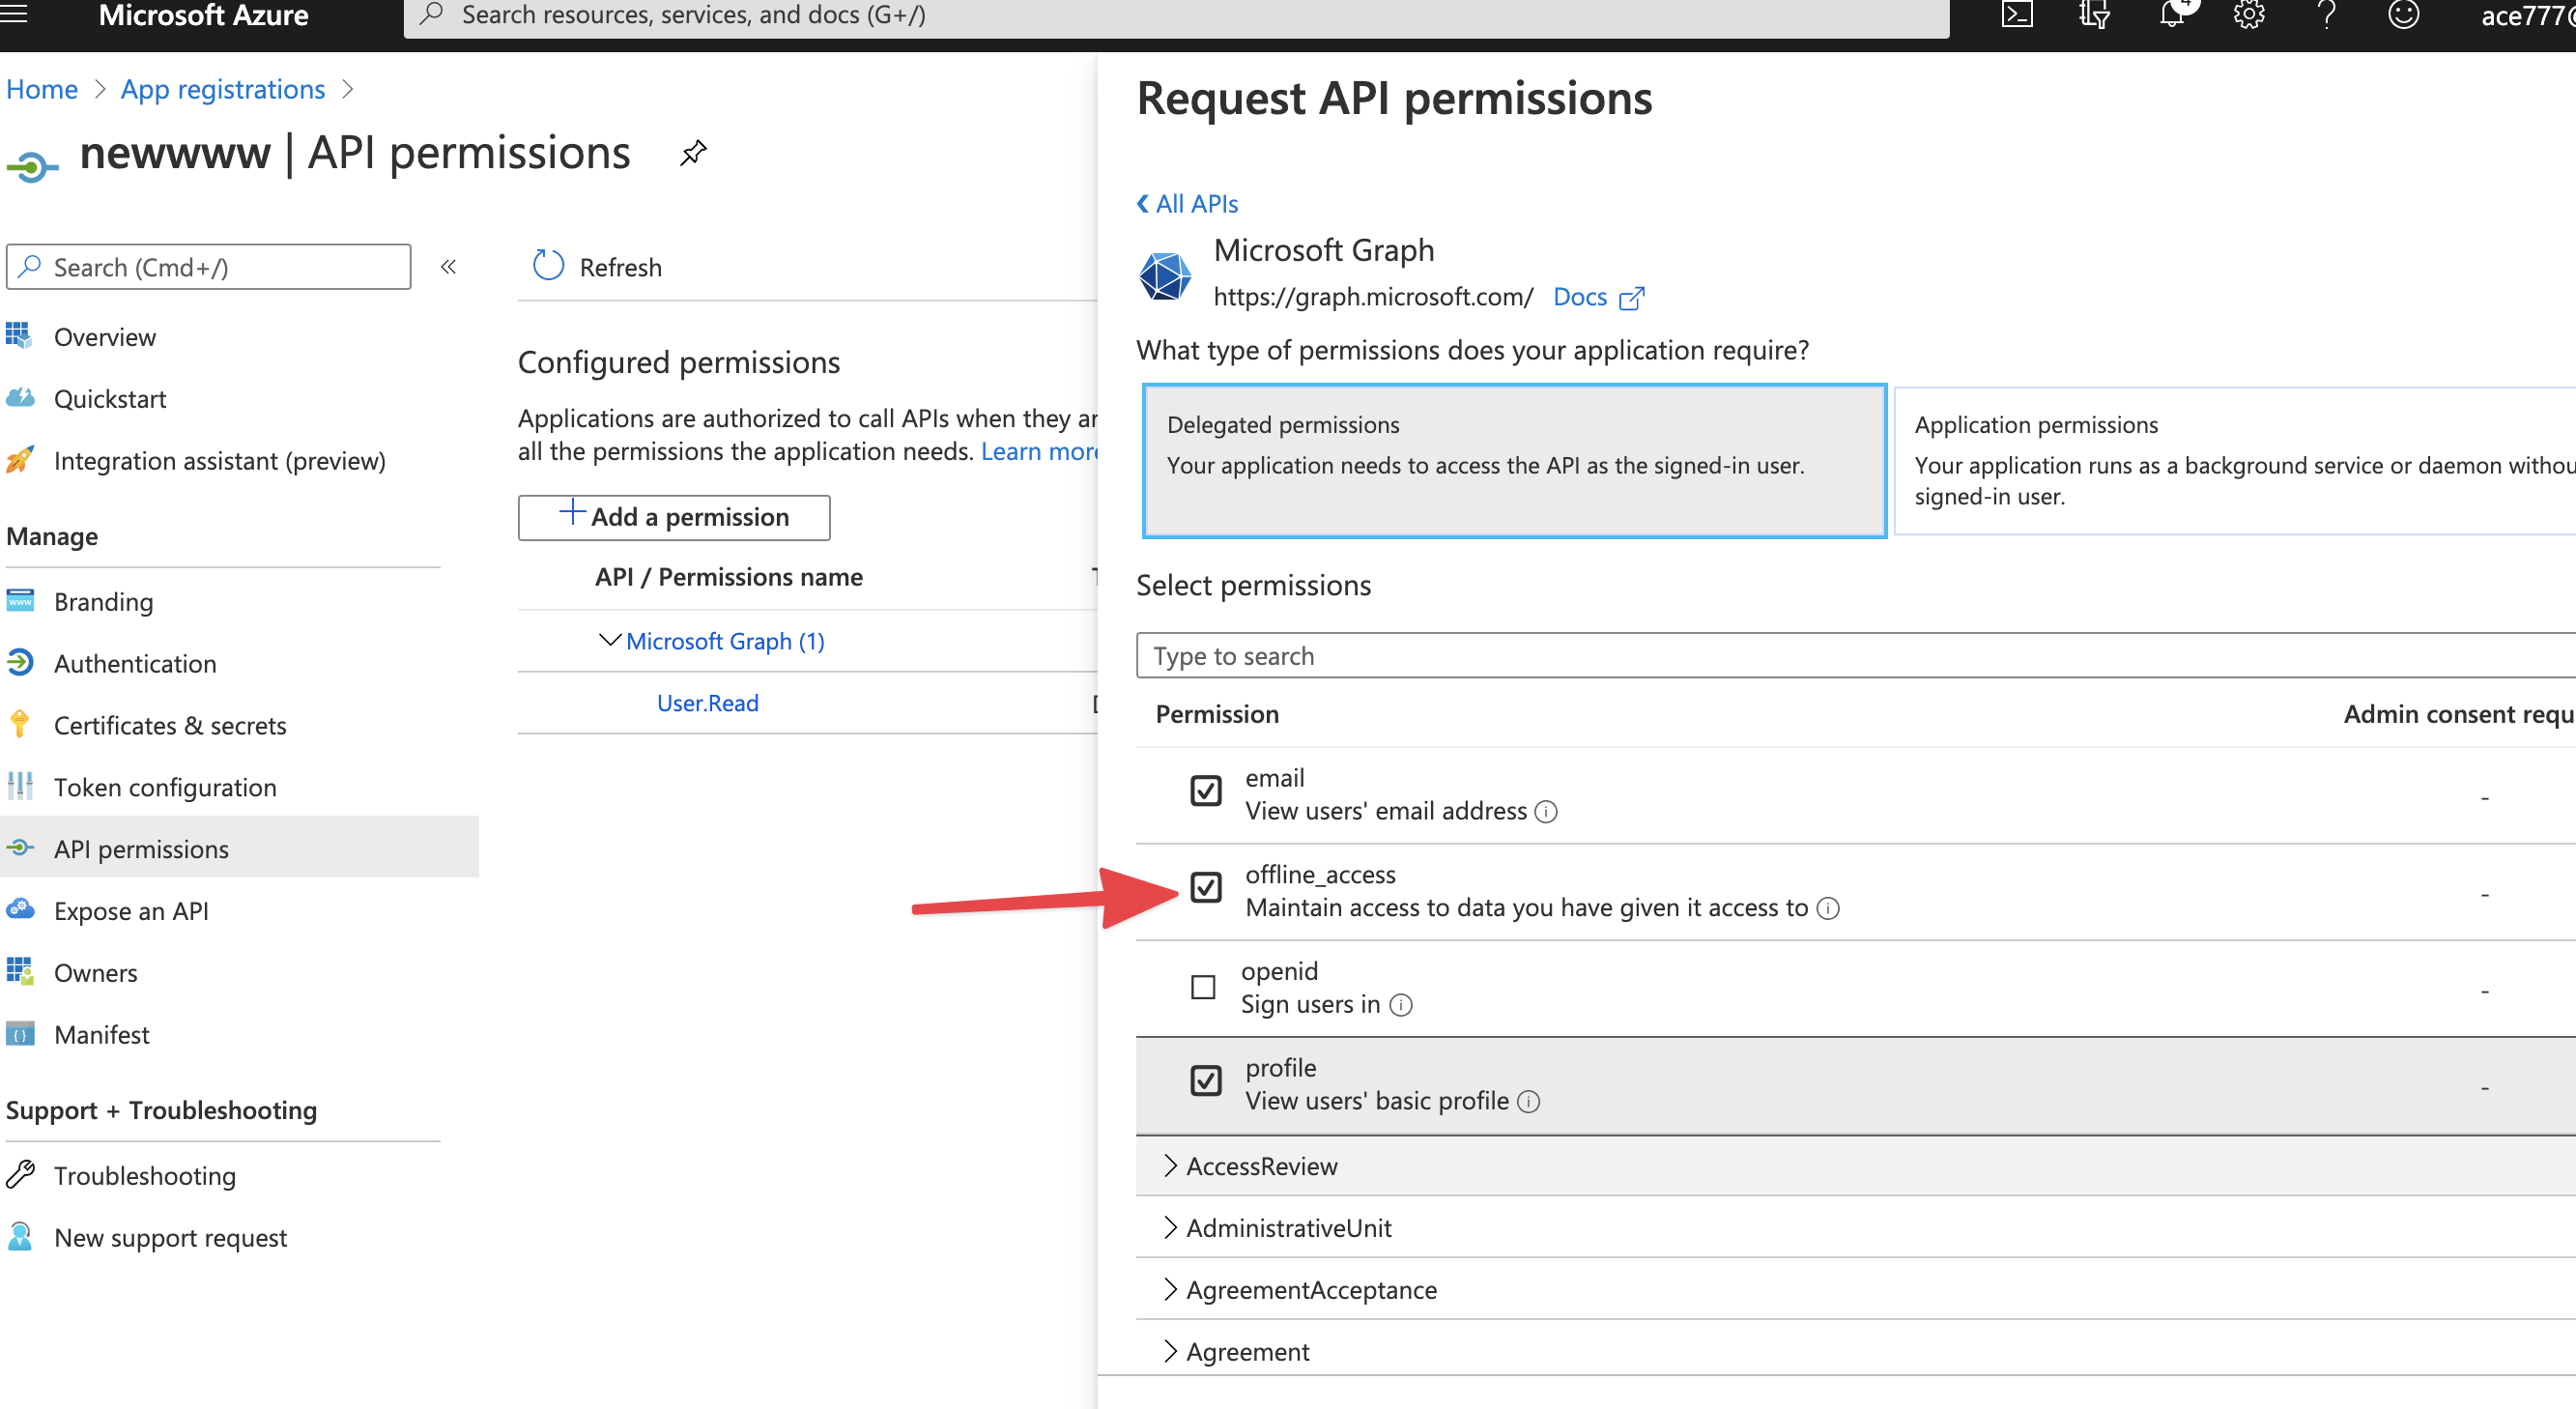
Task: Open the help question mark
Action: click(x=2326, y=15)
